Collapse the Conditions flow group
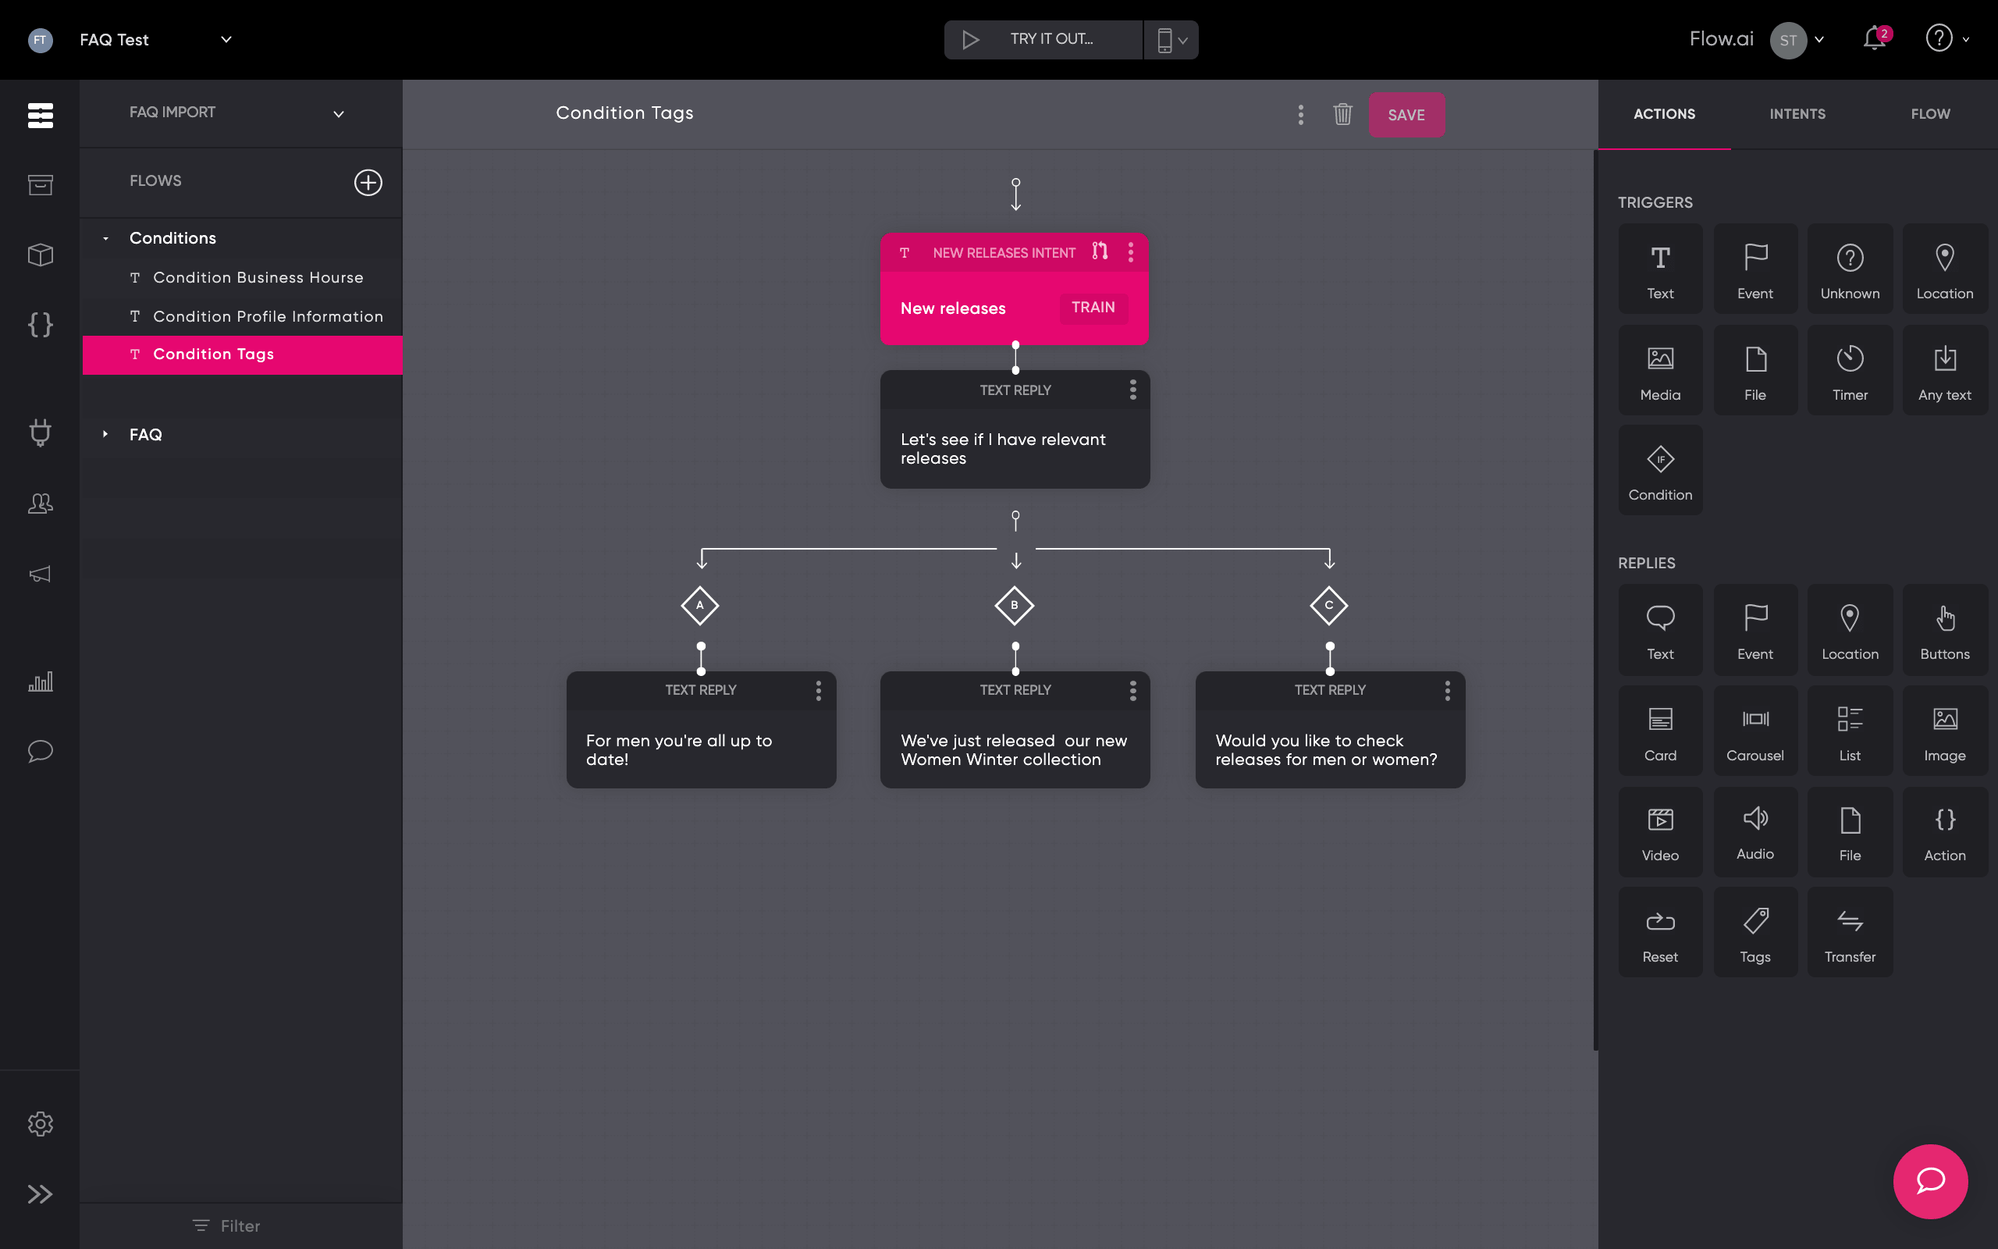 (106, 238)
